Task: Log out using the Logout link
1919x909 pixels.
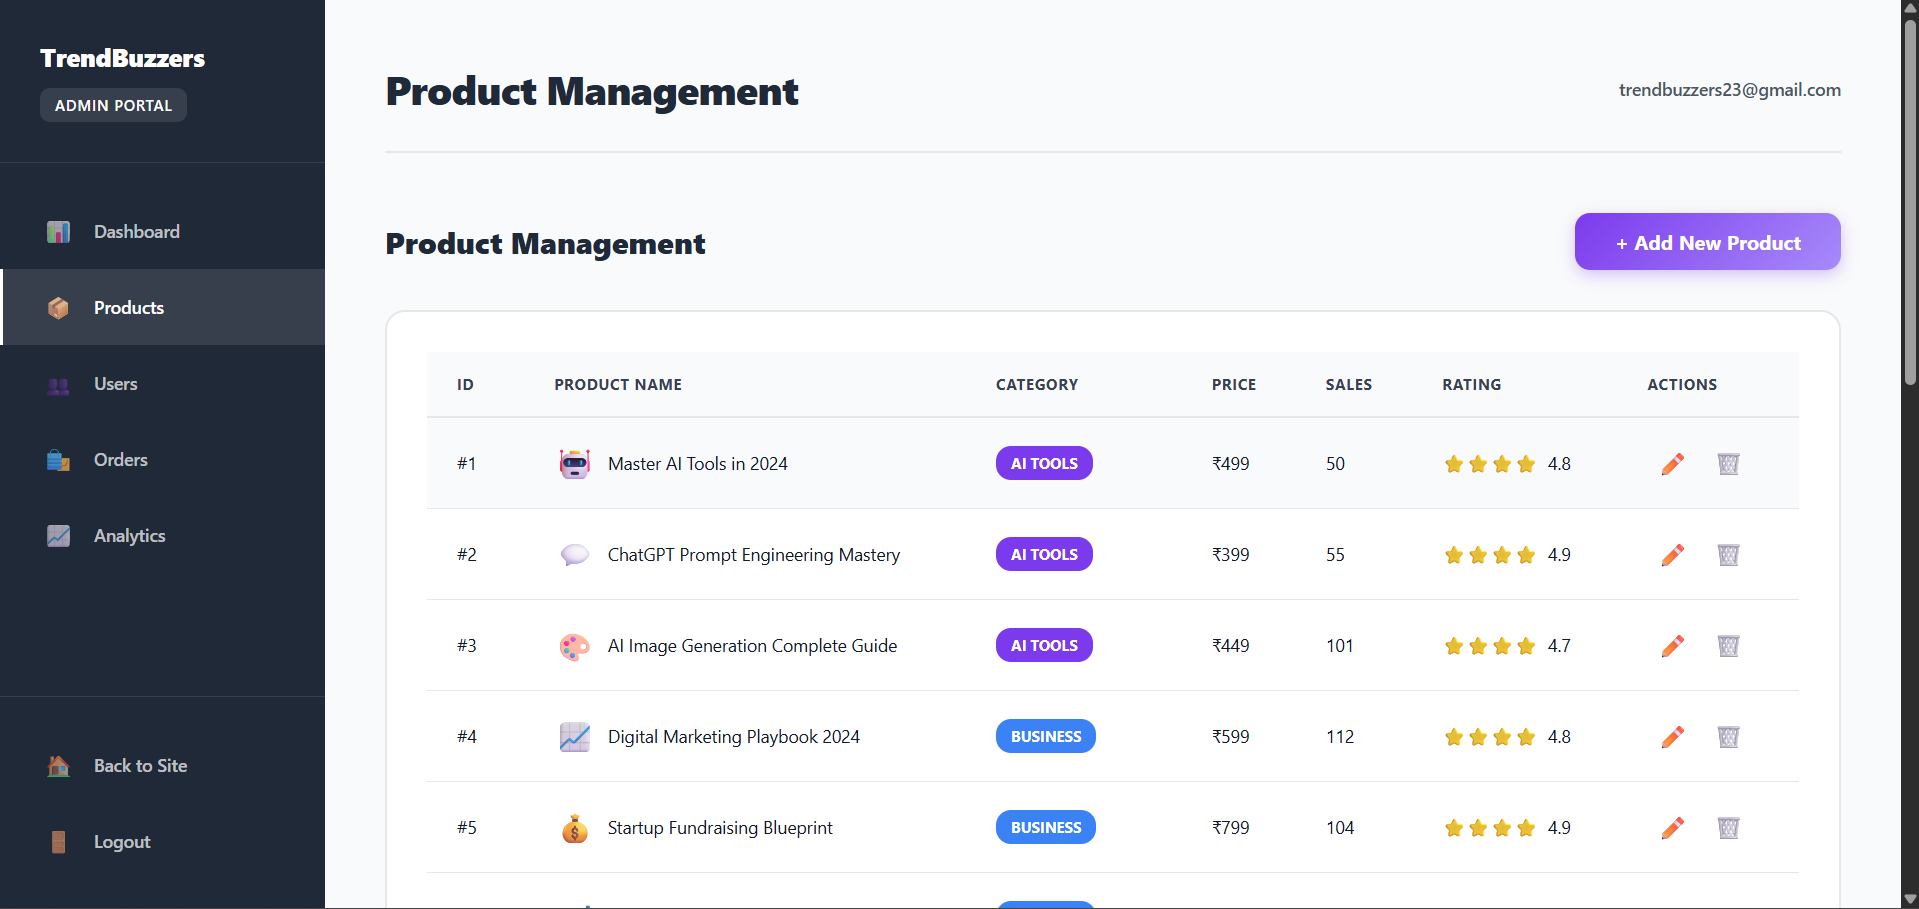Action: click(x=121, y=842)
